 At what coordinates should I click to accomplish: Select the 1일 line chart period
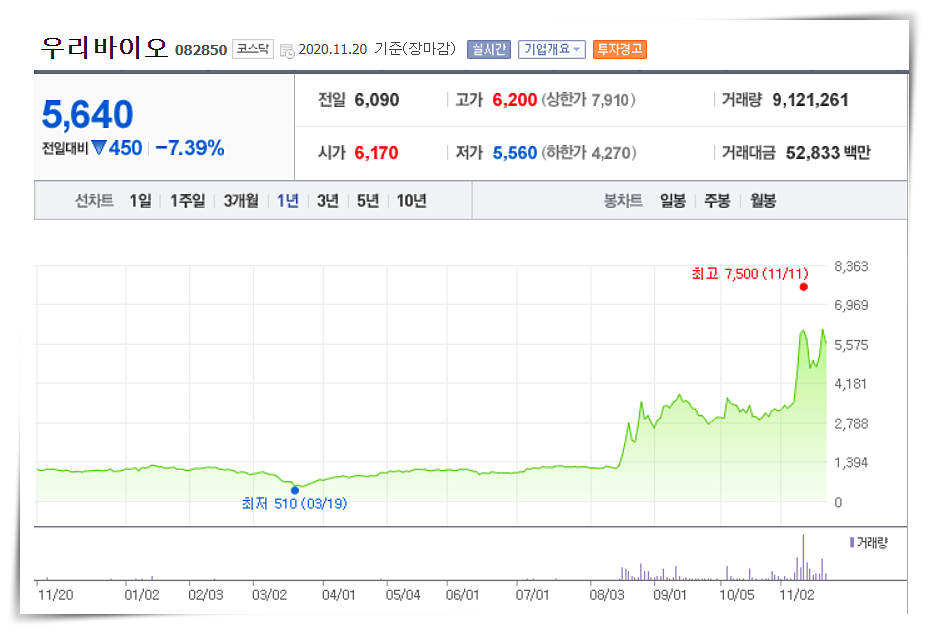pos(140,201)
